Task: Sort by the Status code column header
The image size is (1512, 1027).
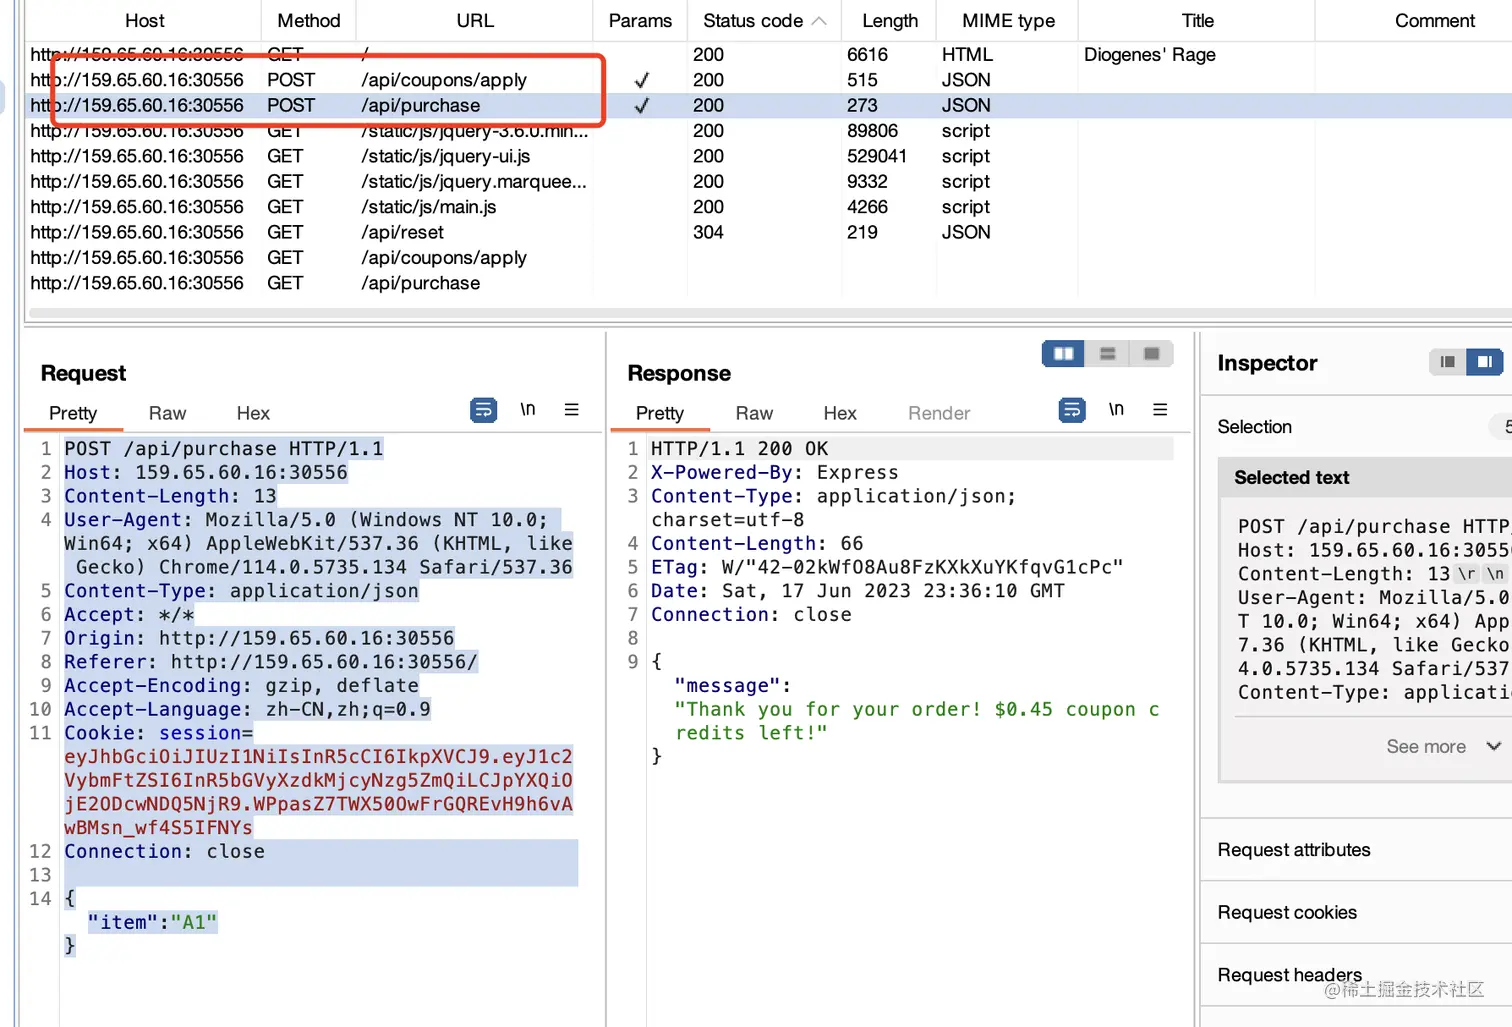Action: 763,21
